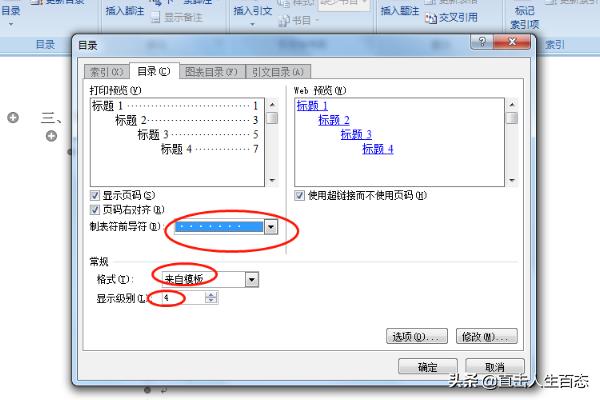Click web preview link 标题 1
600x400 pixels.
point(312,105)
